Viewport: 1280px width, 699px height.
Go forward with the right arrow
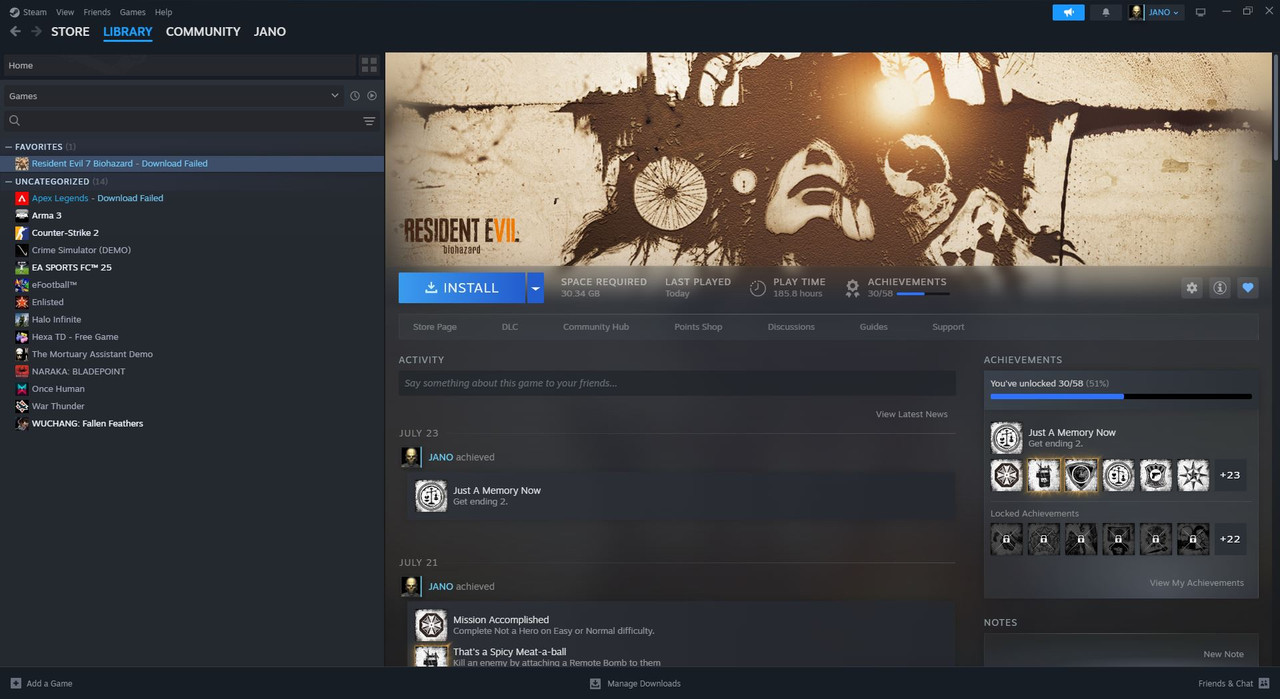pyautogui.click(x=36, y=31)
